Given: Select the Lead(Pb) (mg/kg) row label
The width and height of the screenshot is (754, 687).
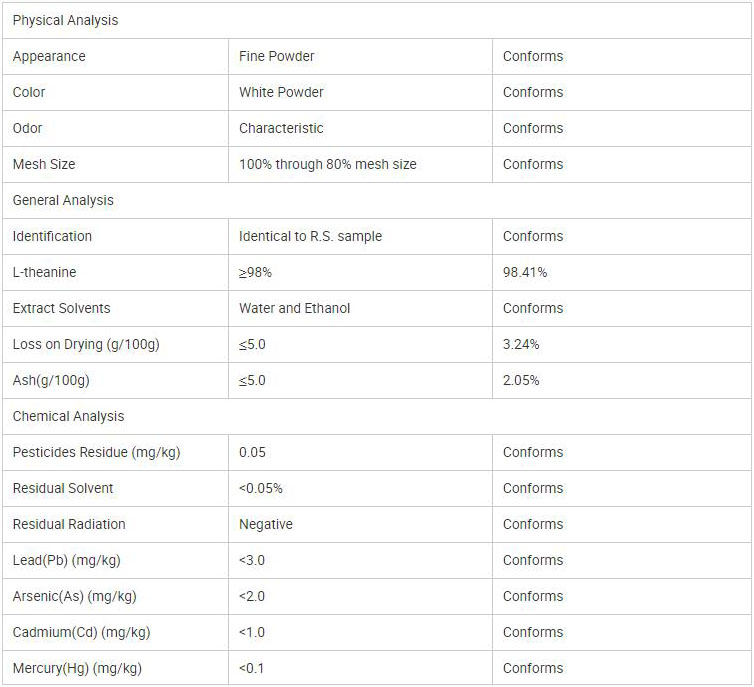Looking at the screenshot, I should [x=67, y=560].
